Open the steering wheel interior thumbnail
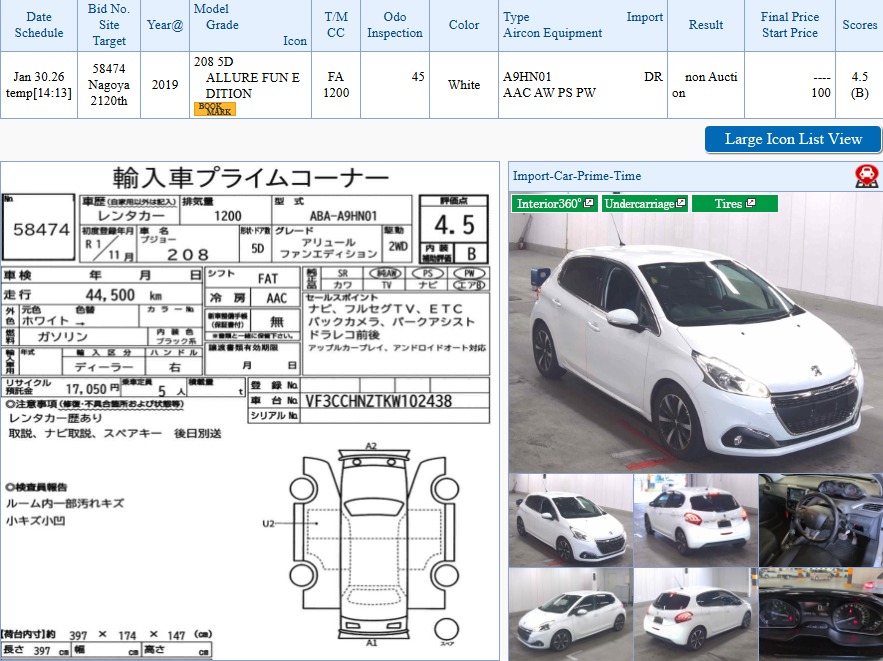 click(821, 520)
